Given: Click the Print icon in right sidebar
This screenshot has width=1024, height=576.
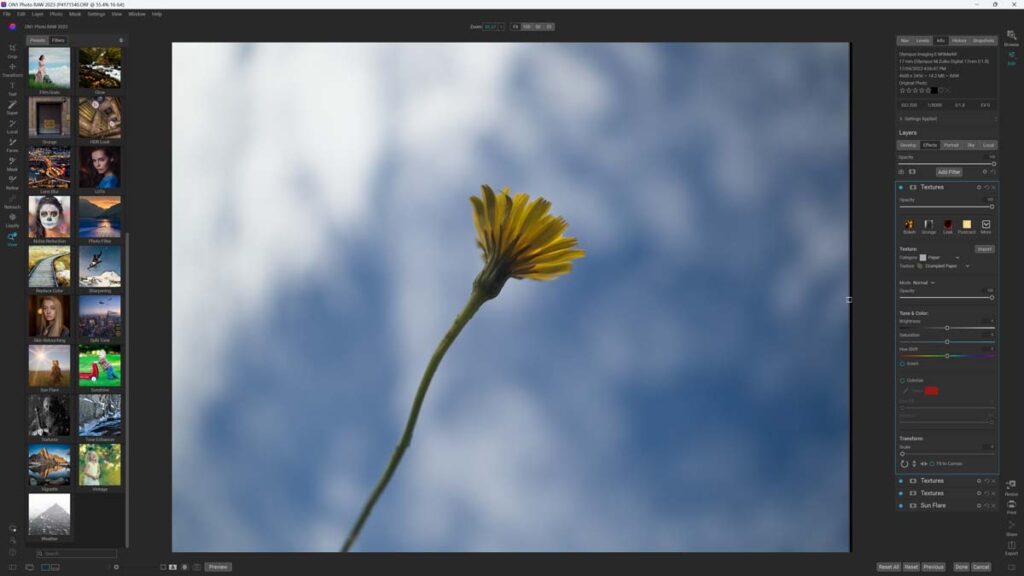Looking at the screenshot, I should coord(1011,506).
